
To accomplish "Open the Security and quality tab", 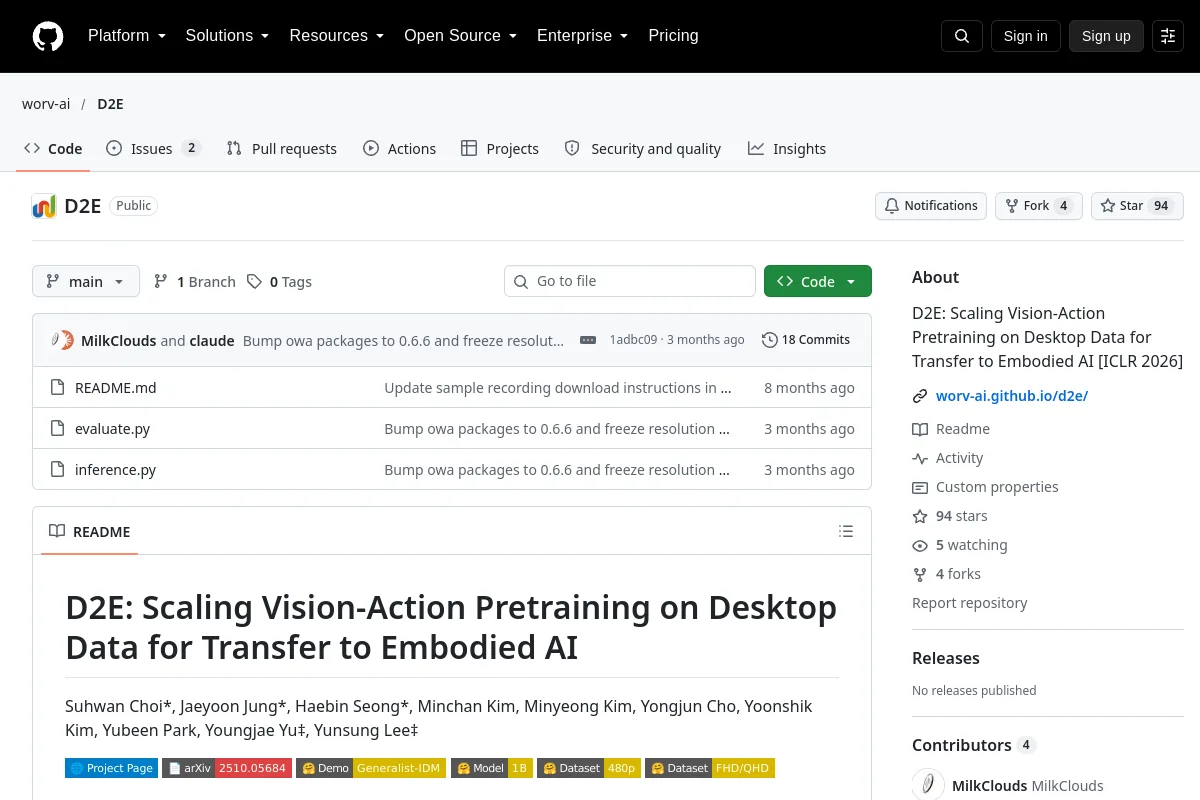I will click(x=643, y=148).
